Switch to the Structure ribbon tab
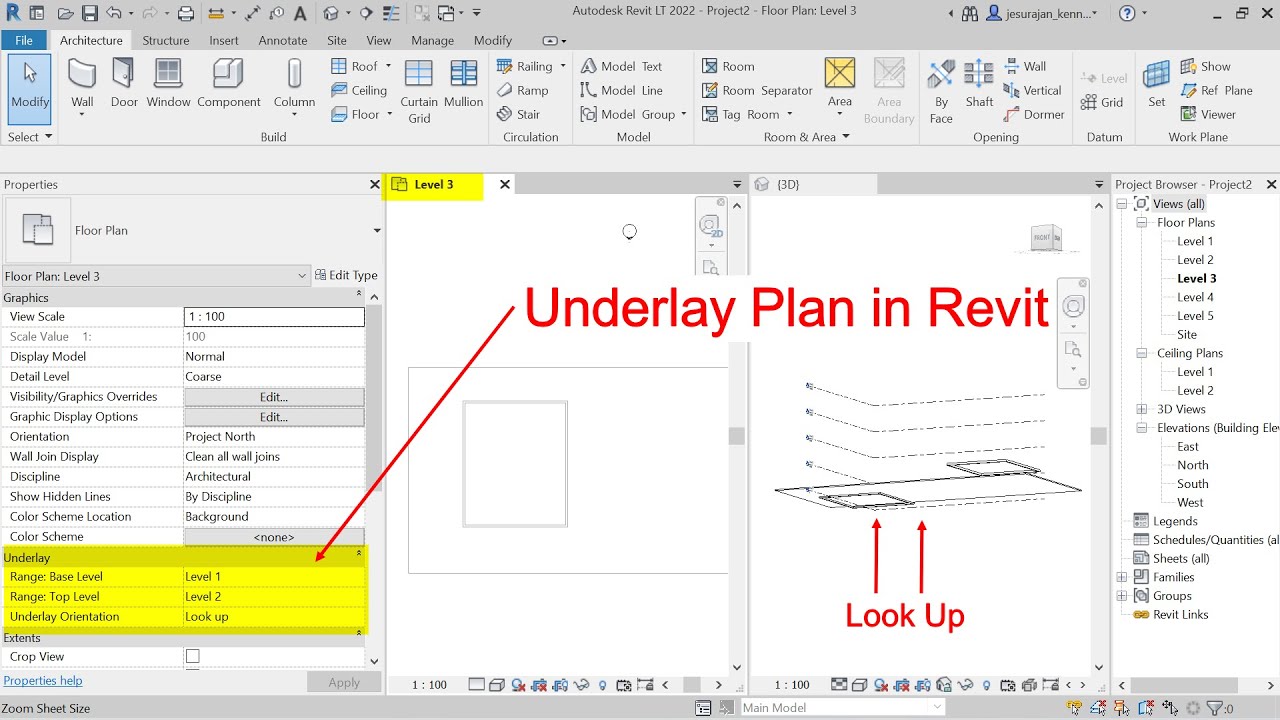Image resolution: width=1280 pixels, height=720 pixels. [166, 40]
